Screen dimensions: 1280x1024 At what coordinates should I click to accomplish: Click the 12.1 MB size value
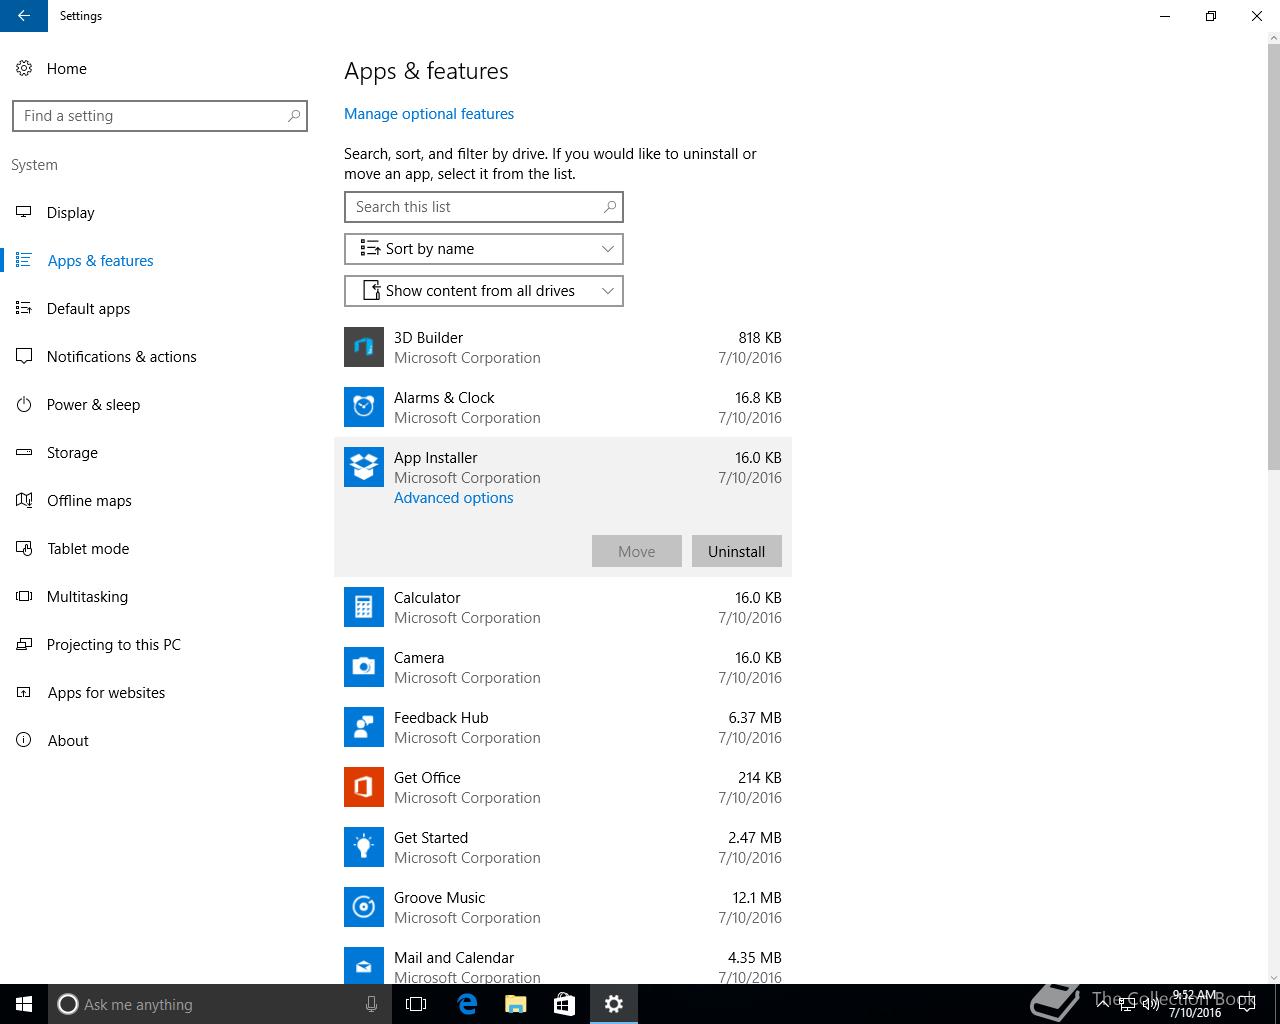click(757, 898)
